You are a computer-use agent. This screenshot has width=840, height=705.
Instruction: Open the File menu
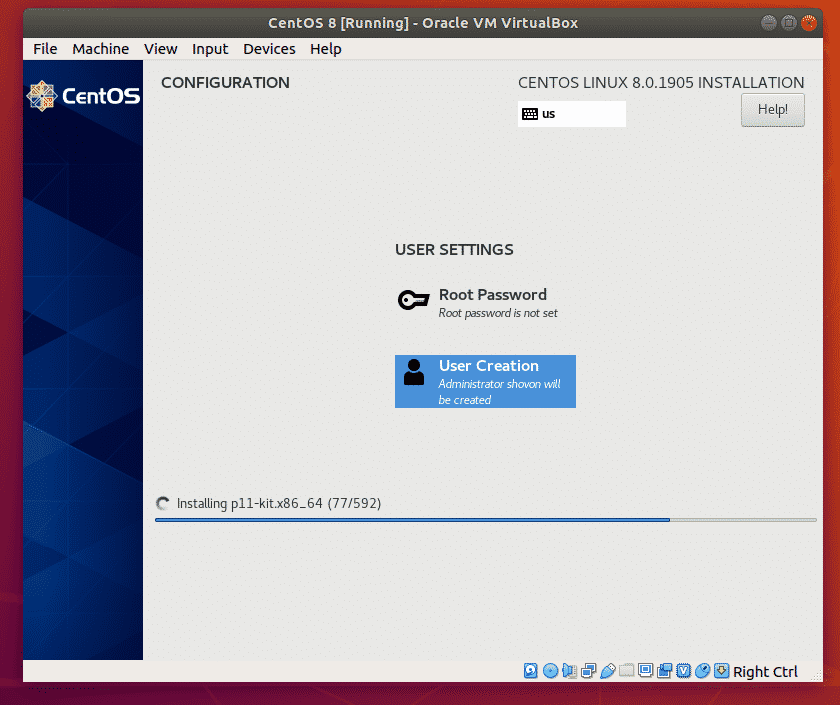tap(45, 49)
